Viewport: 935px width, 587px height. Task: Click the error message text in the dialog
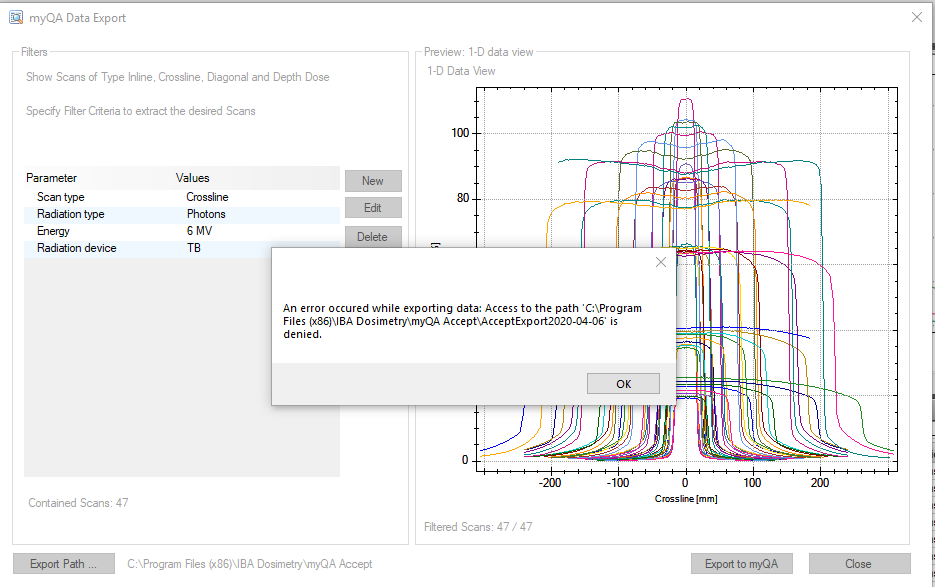[462, 321]
